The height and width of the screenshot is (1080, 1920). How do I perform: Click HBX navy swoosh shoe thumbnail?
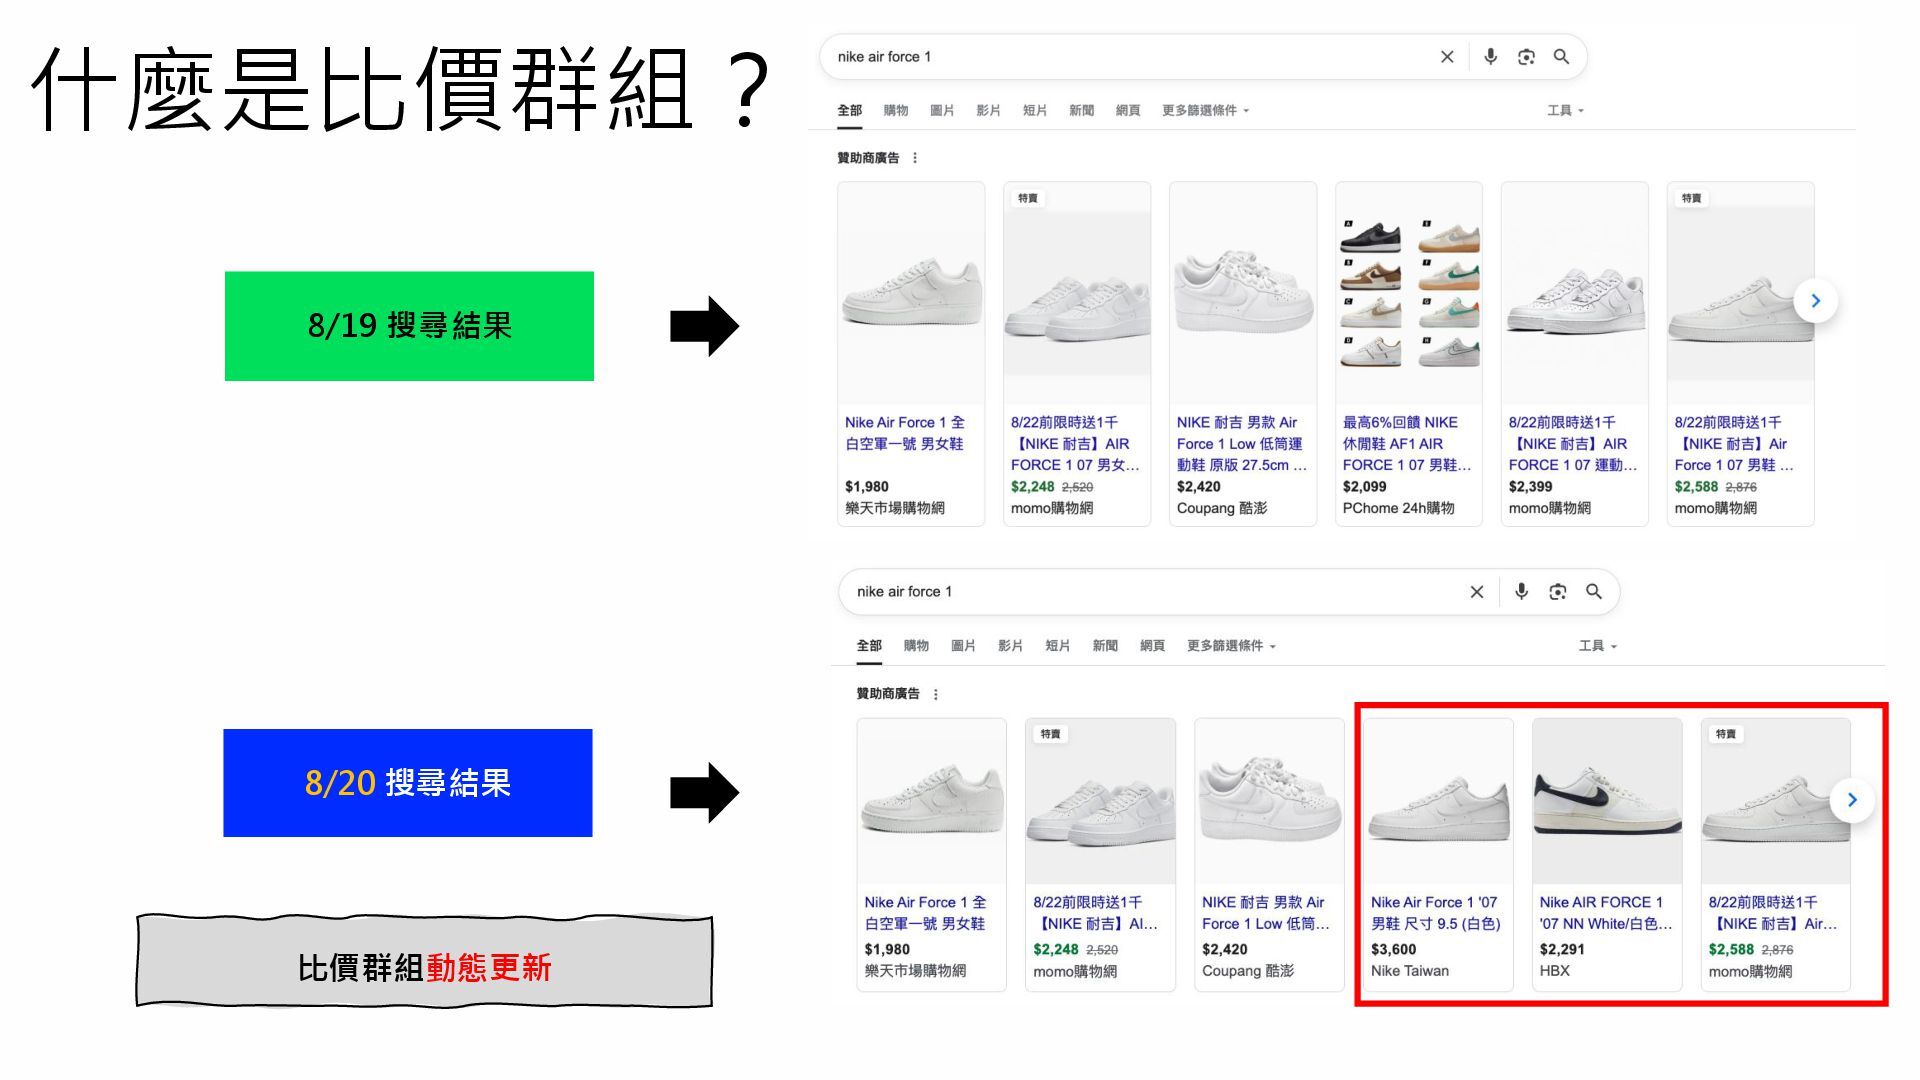[1606, 800]
